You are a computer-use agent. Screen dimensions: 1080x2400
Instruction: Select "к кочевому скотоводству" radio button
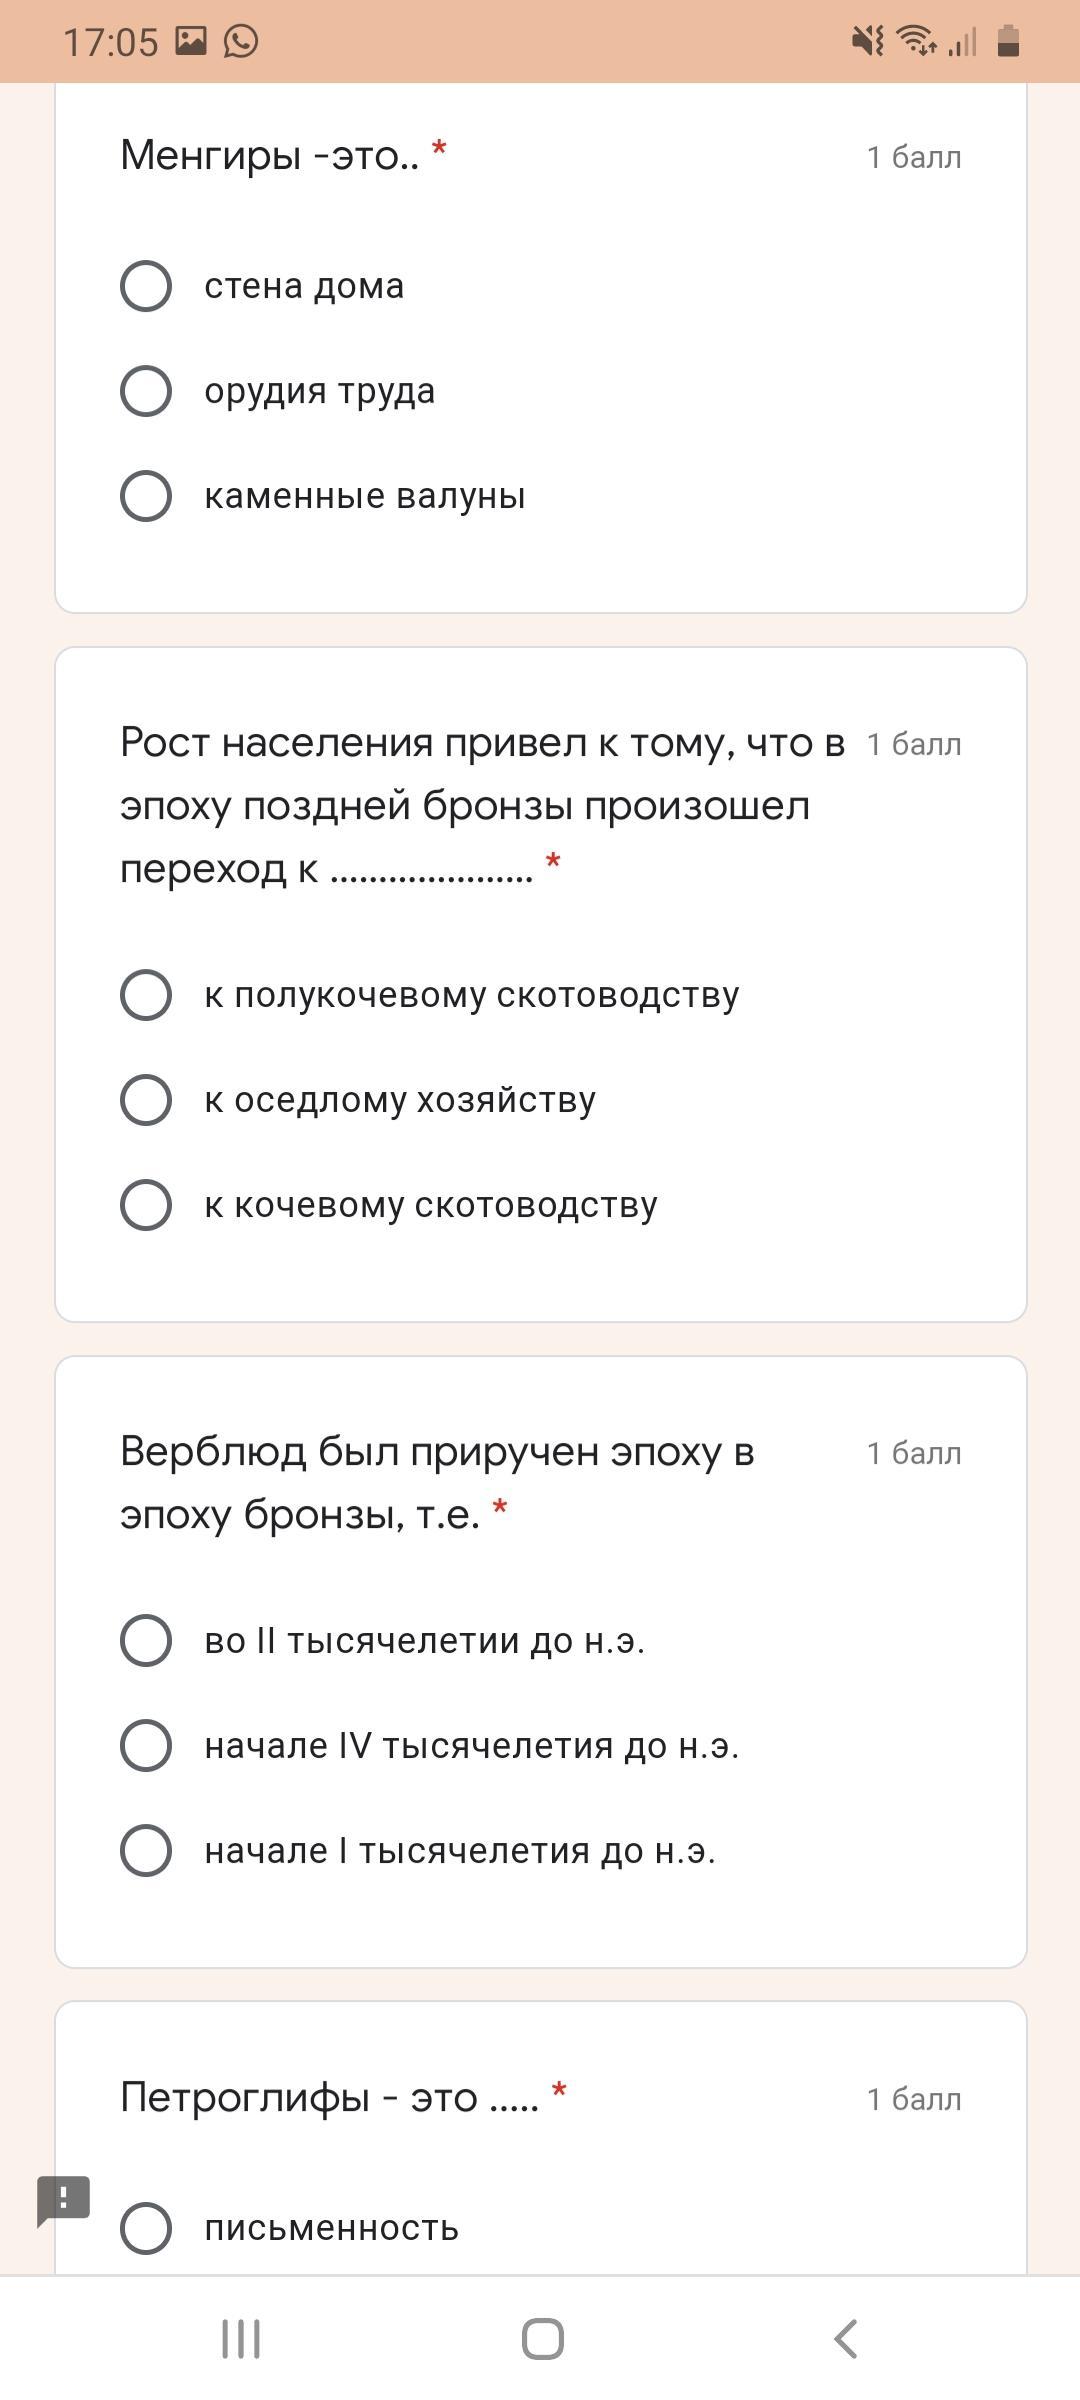tap(146, 1205)
